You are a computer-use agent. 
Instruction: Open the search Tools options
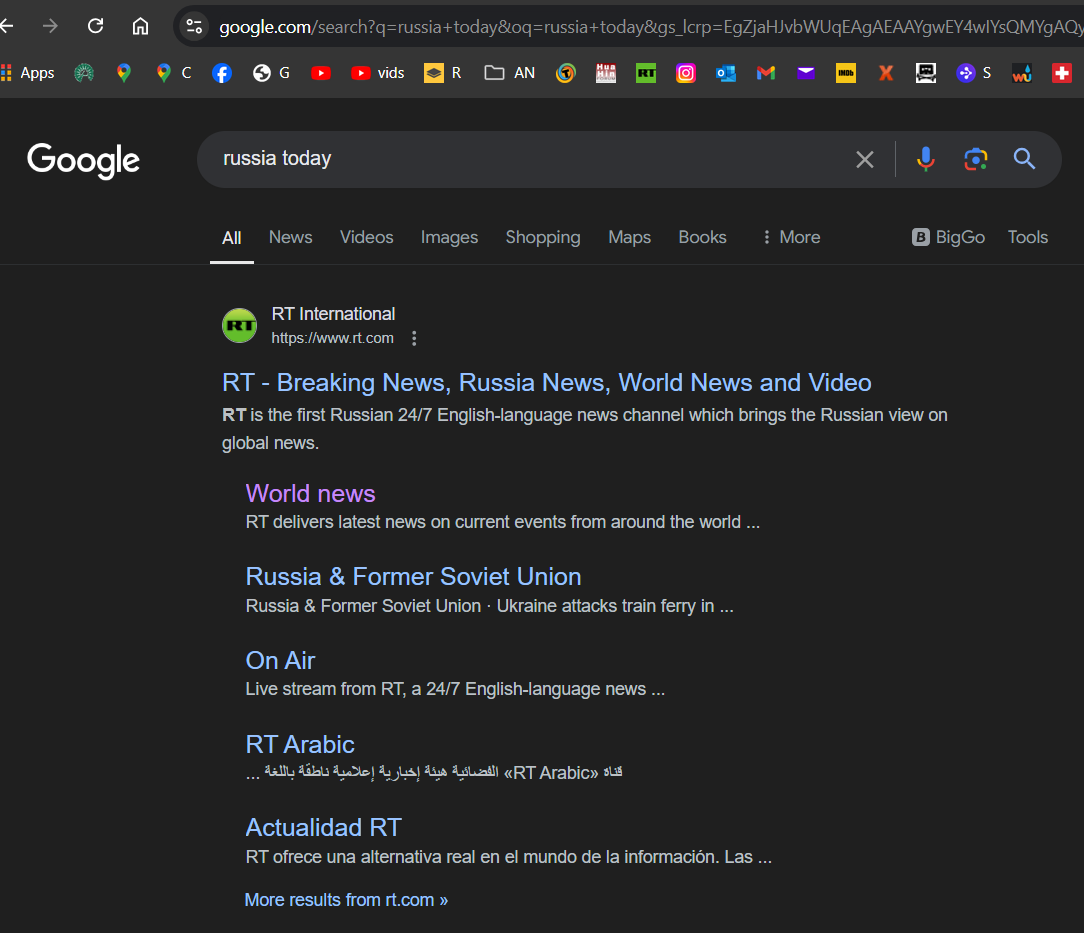(x=1027, y=237)
